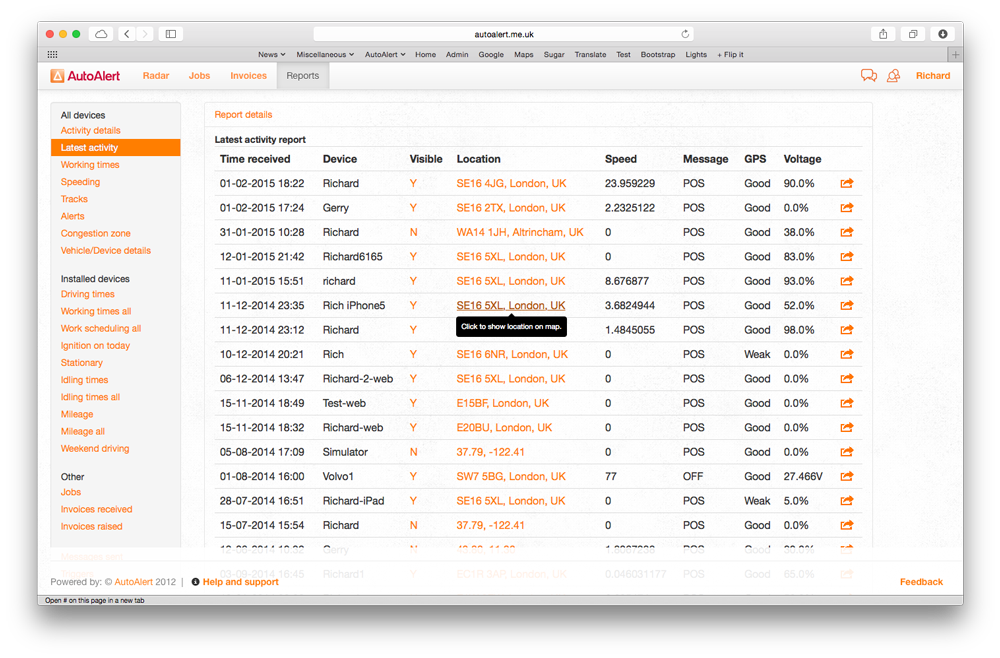Click share icon in the Test-web row
This screenshot has height=658, width=1000.
846,403
